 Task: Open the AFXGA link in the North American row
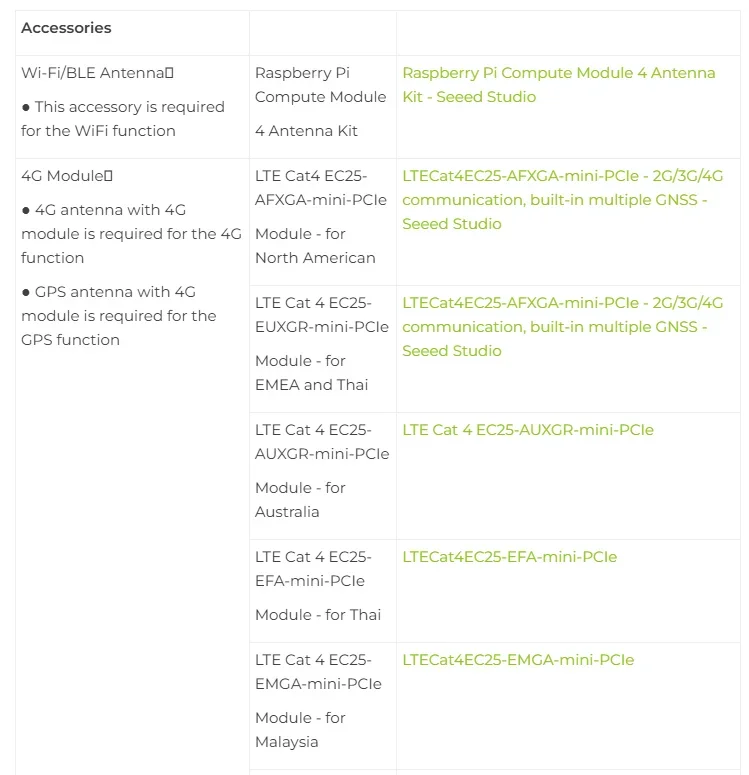(x=562, y=200)
